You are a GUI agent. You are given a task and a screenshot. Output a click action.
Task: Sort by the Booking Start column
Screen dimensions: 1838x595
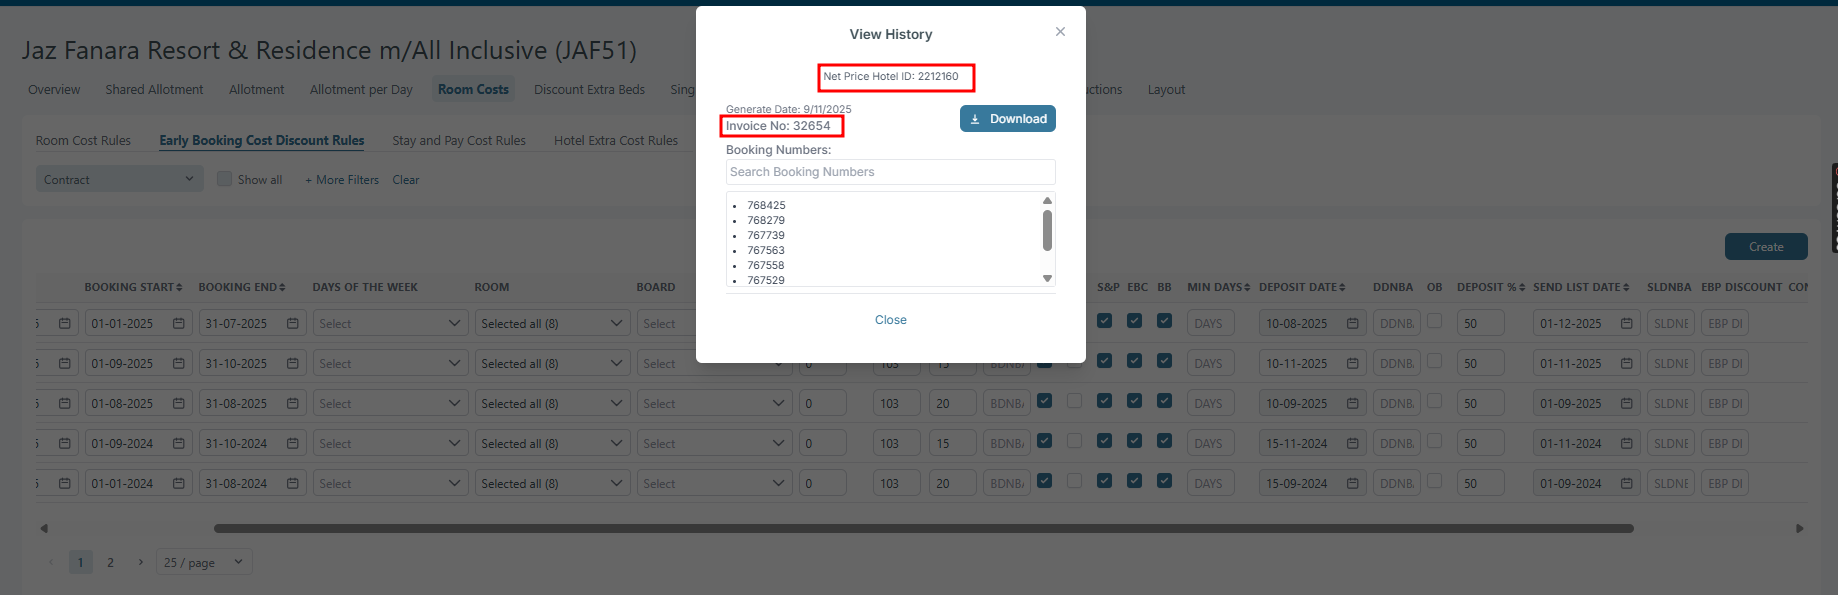click(x=133, y=287)
